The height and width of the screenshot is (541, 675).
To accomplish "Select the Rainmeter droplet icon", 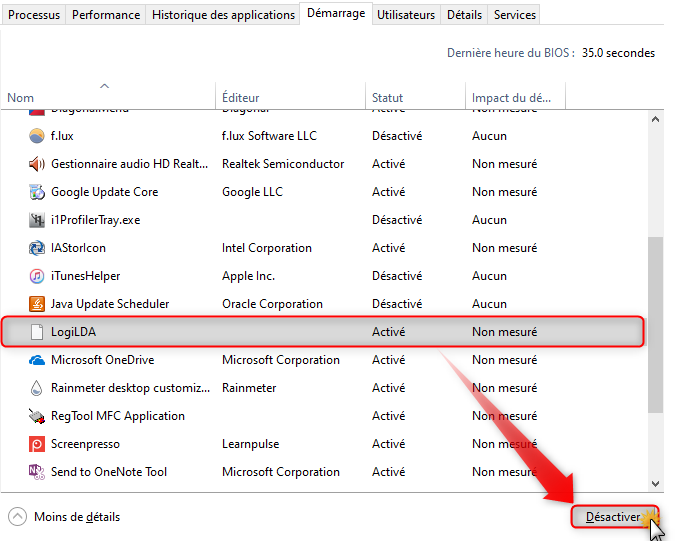I will (x=37, y=388).
